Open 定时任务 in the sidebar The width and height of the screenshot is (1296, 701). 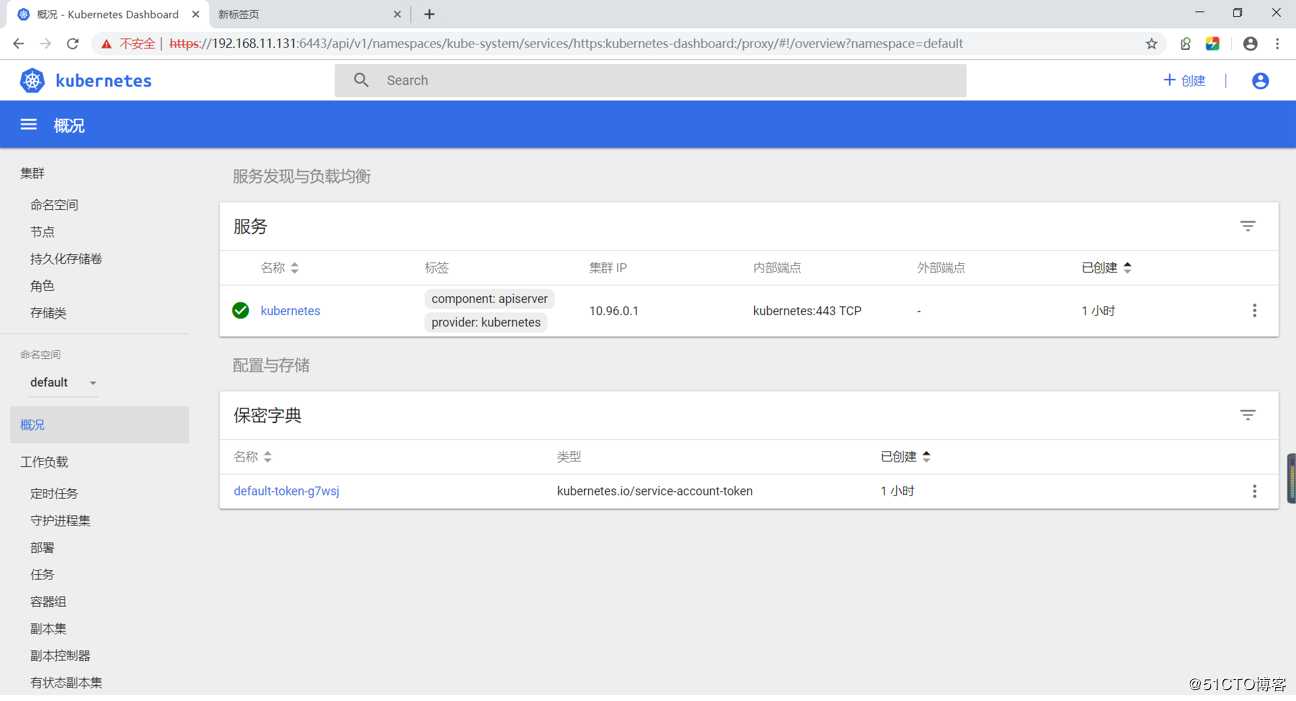pos(54,493)
